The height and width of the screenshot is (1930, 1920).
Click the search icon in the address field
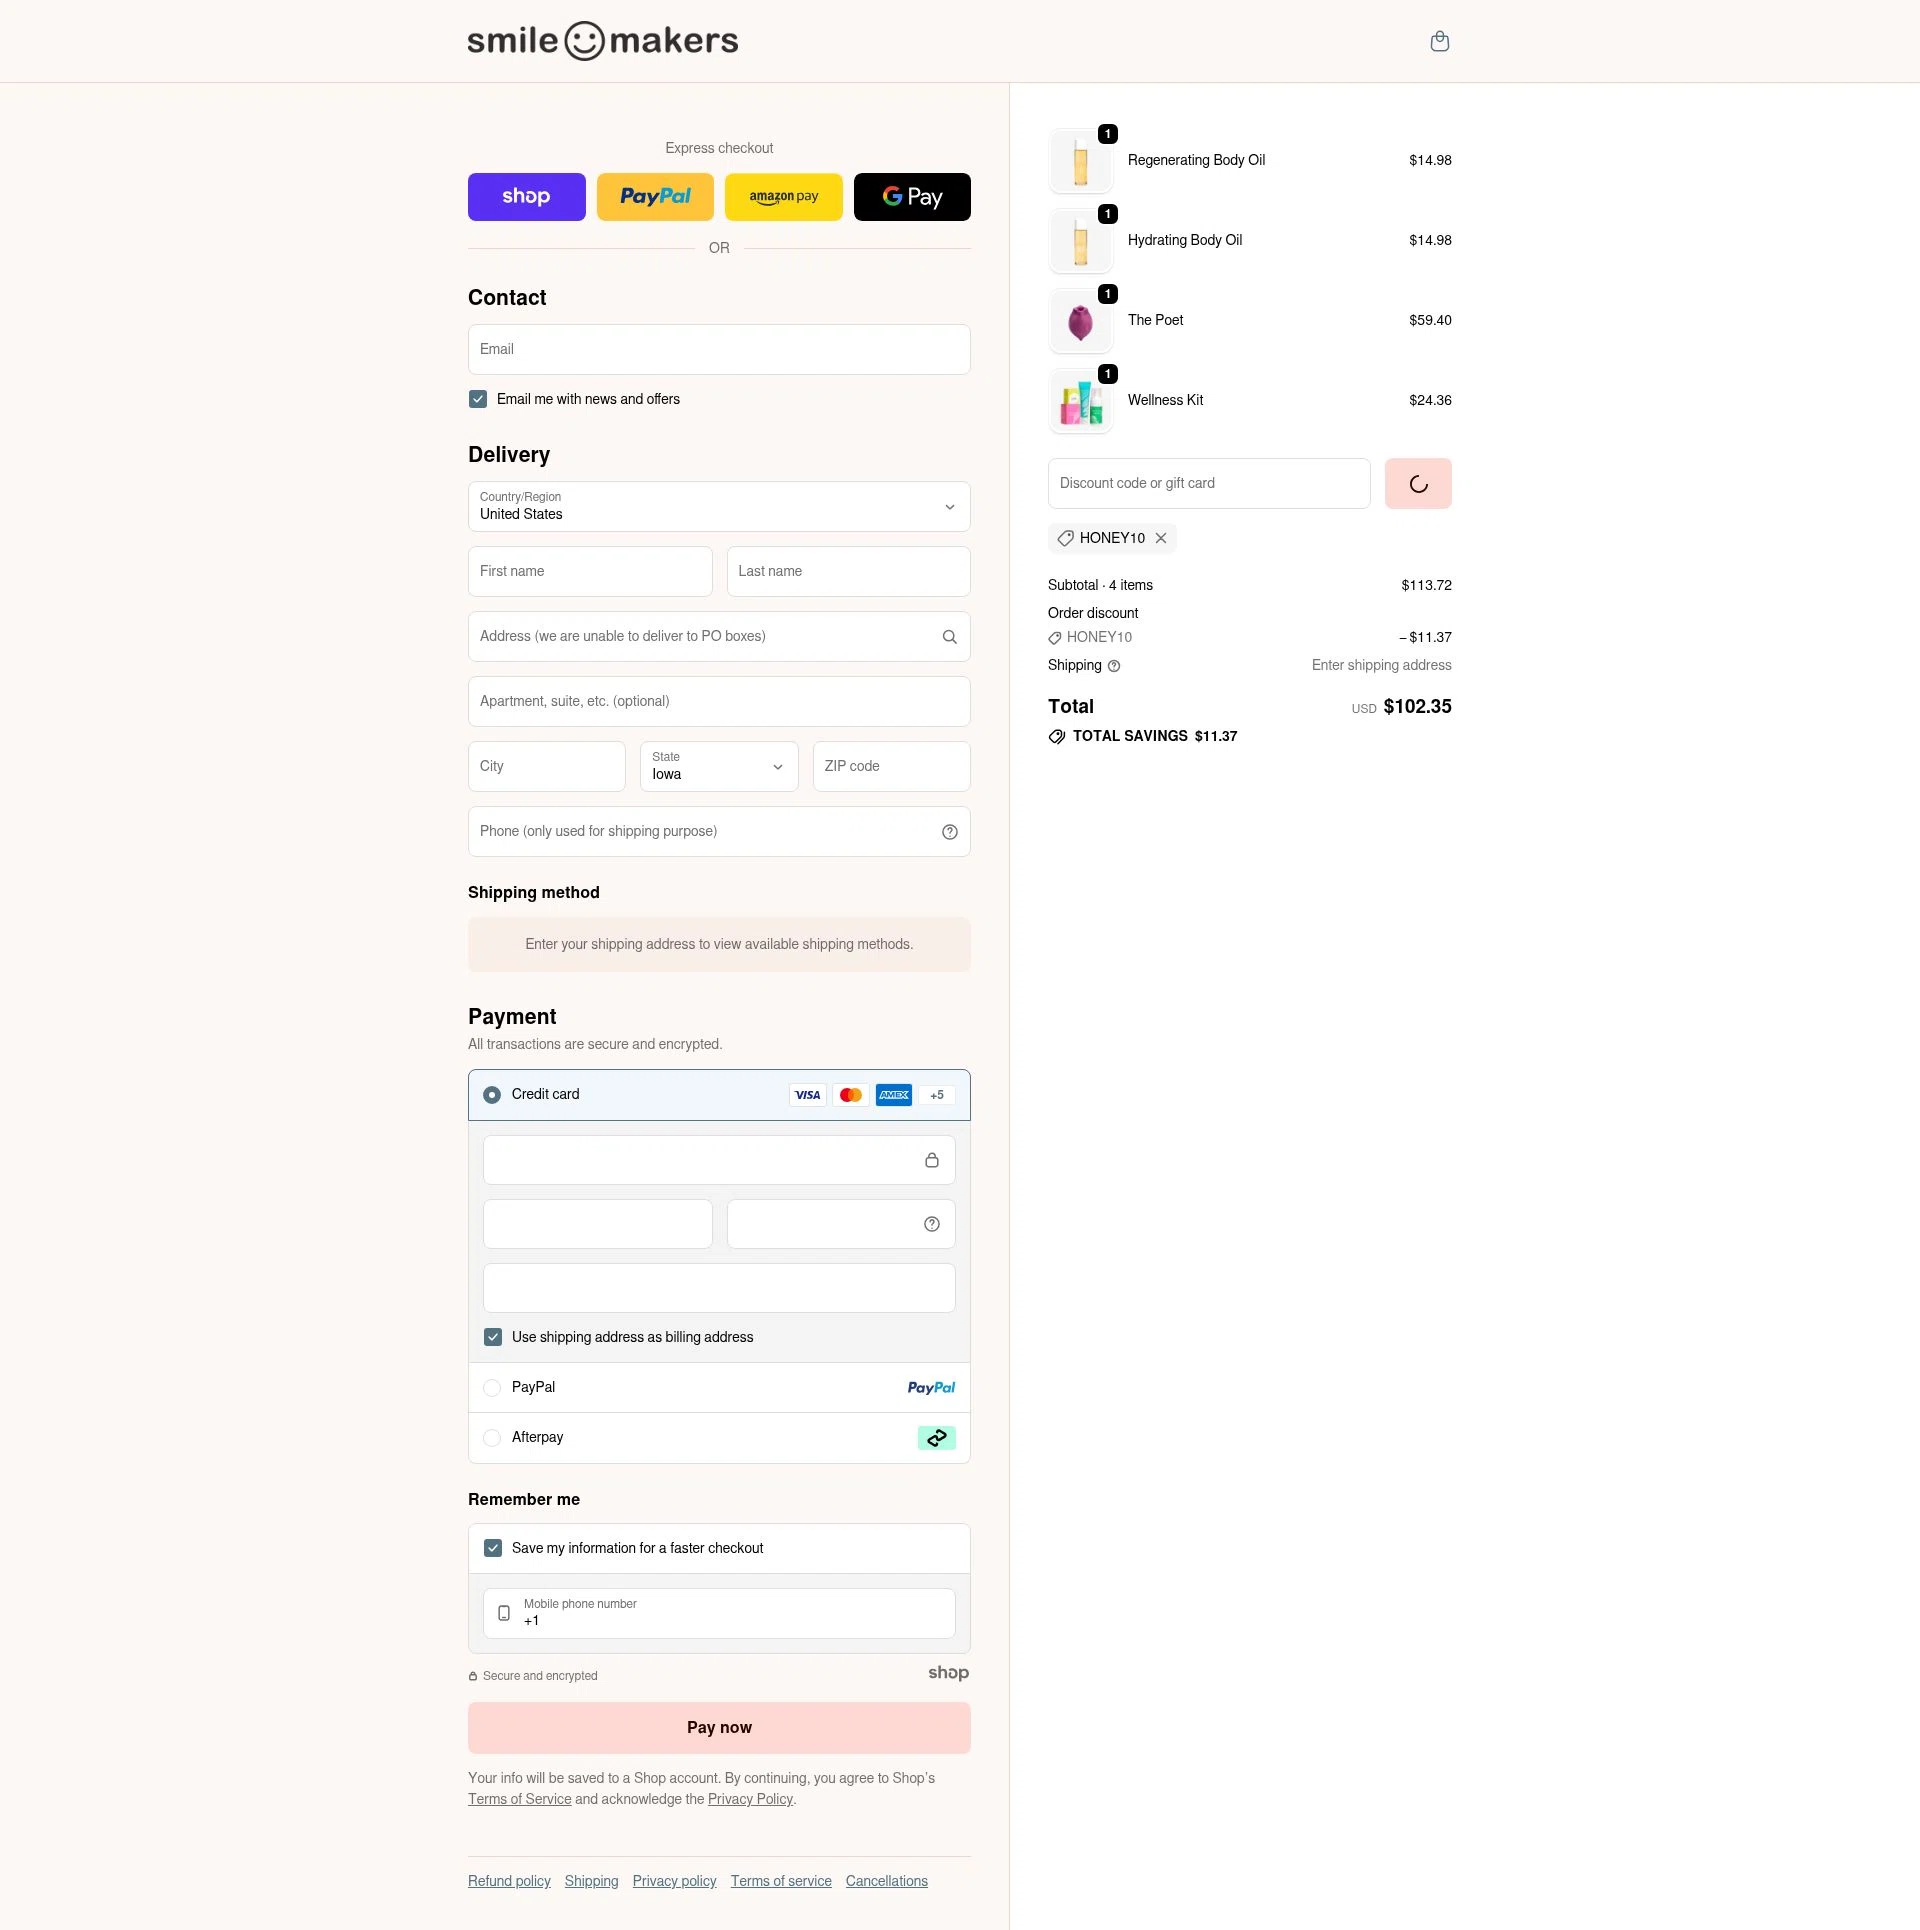(948, 636)
